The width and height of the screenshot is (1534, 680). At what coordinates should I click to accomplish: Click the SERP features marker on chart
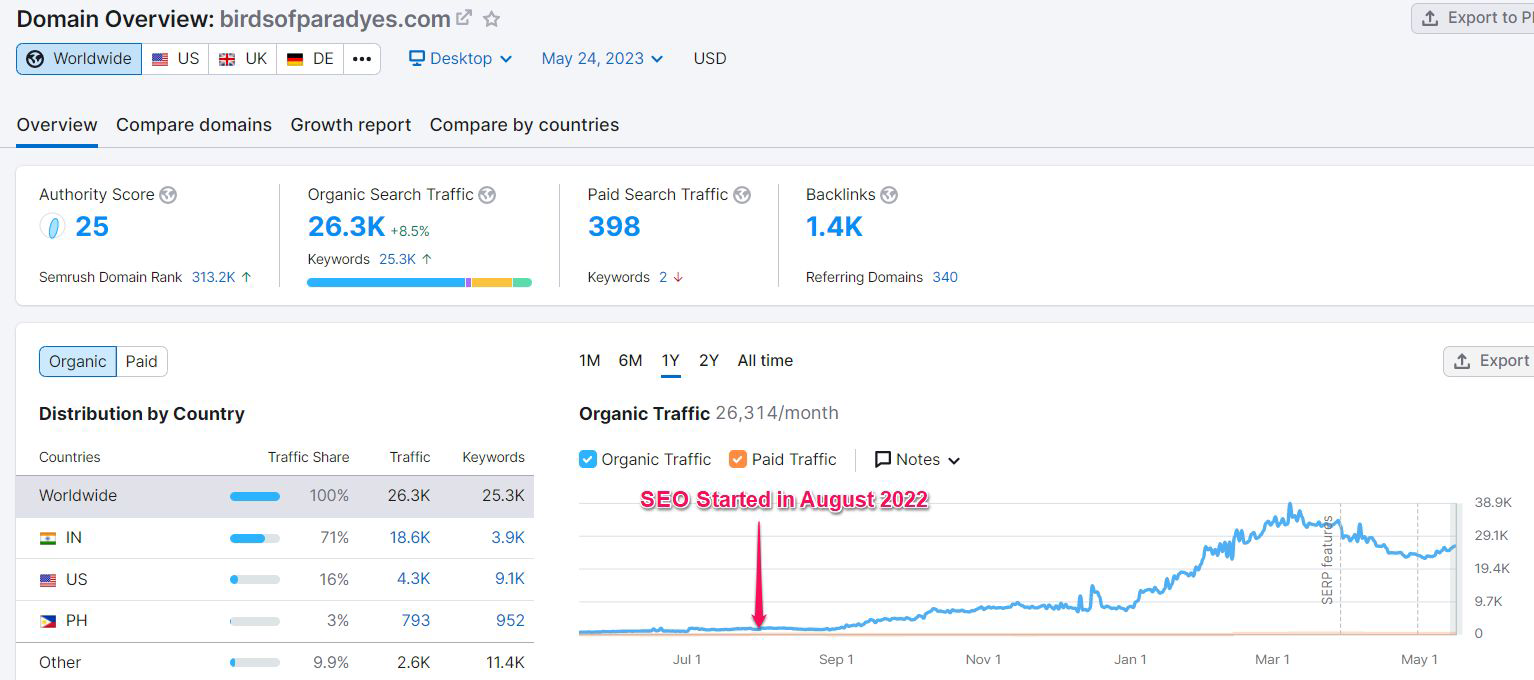(1328, 560)
